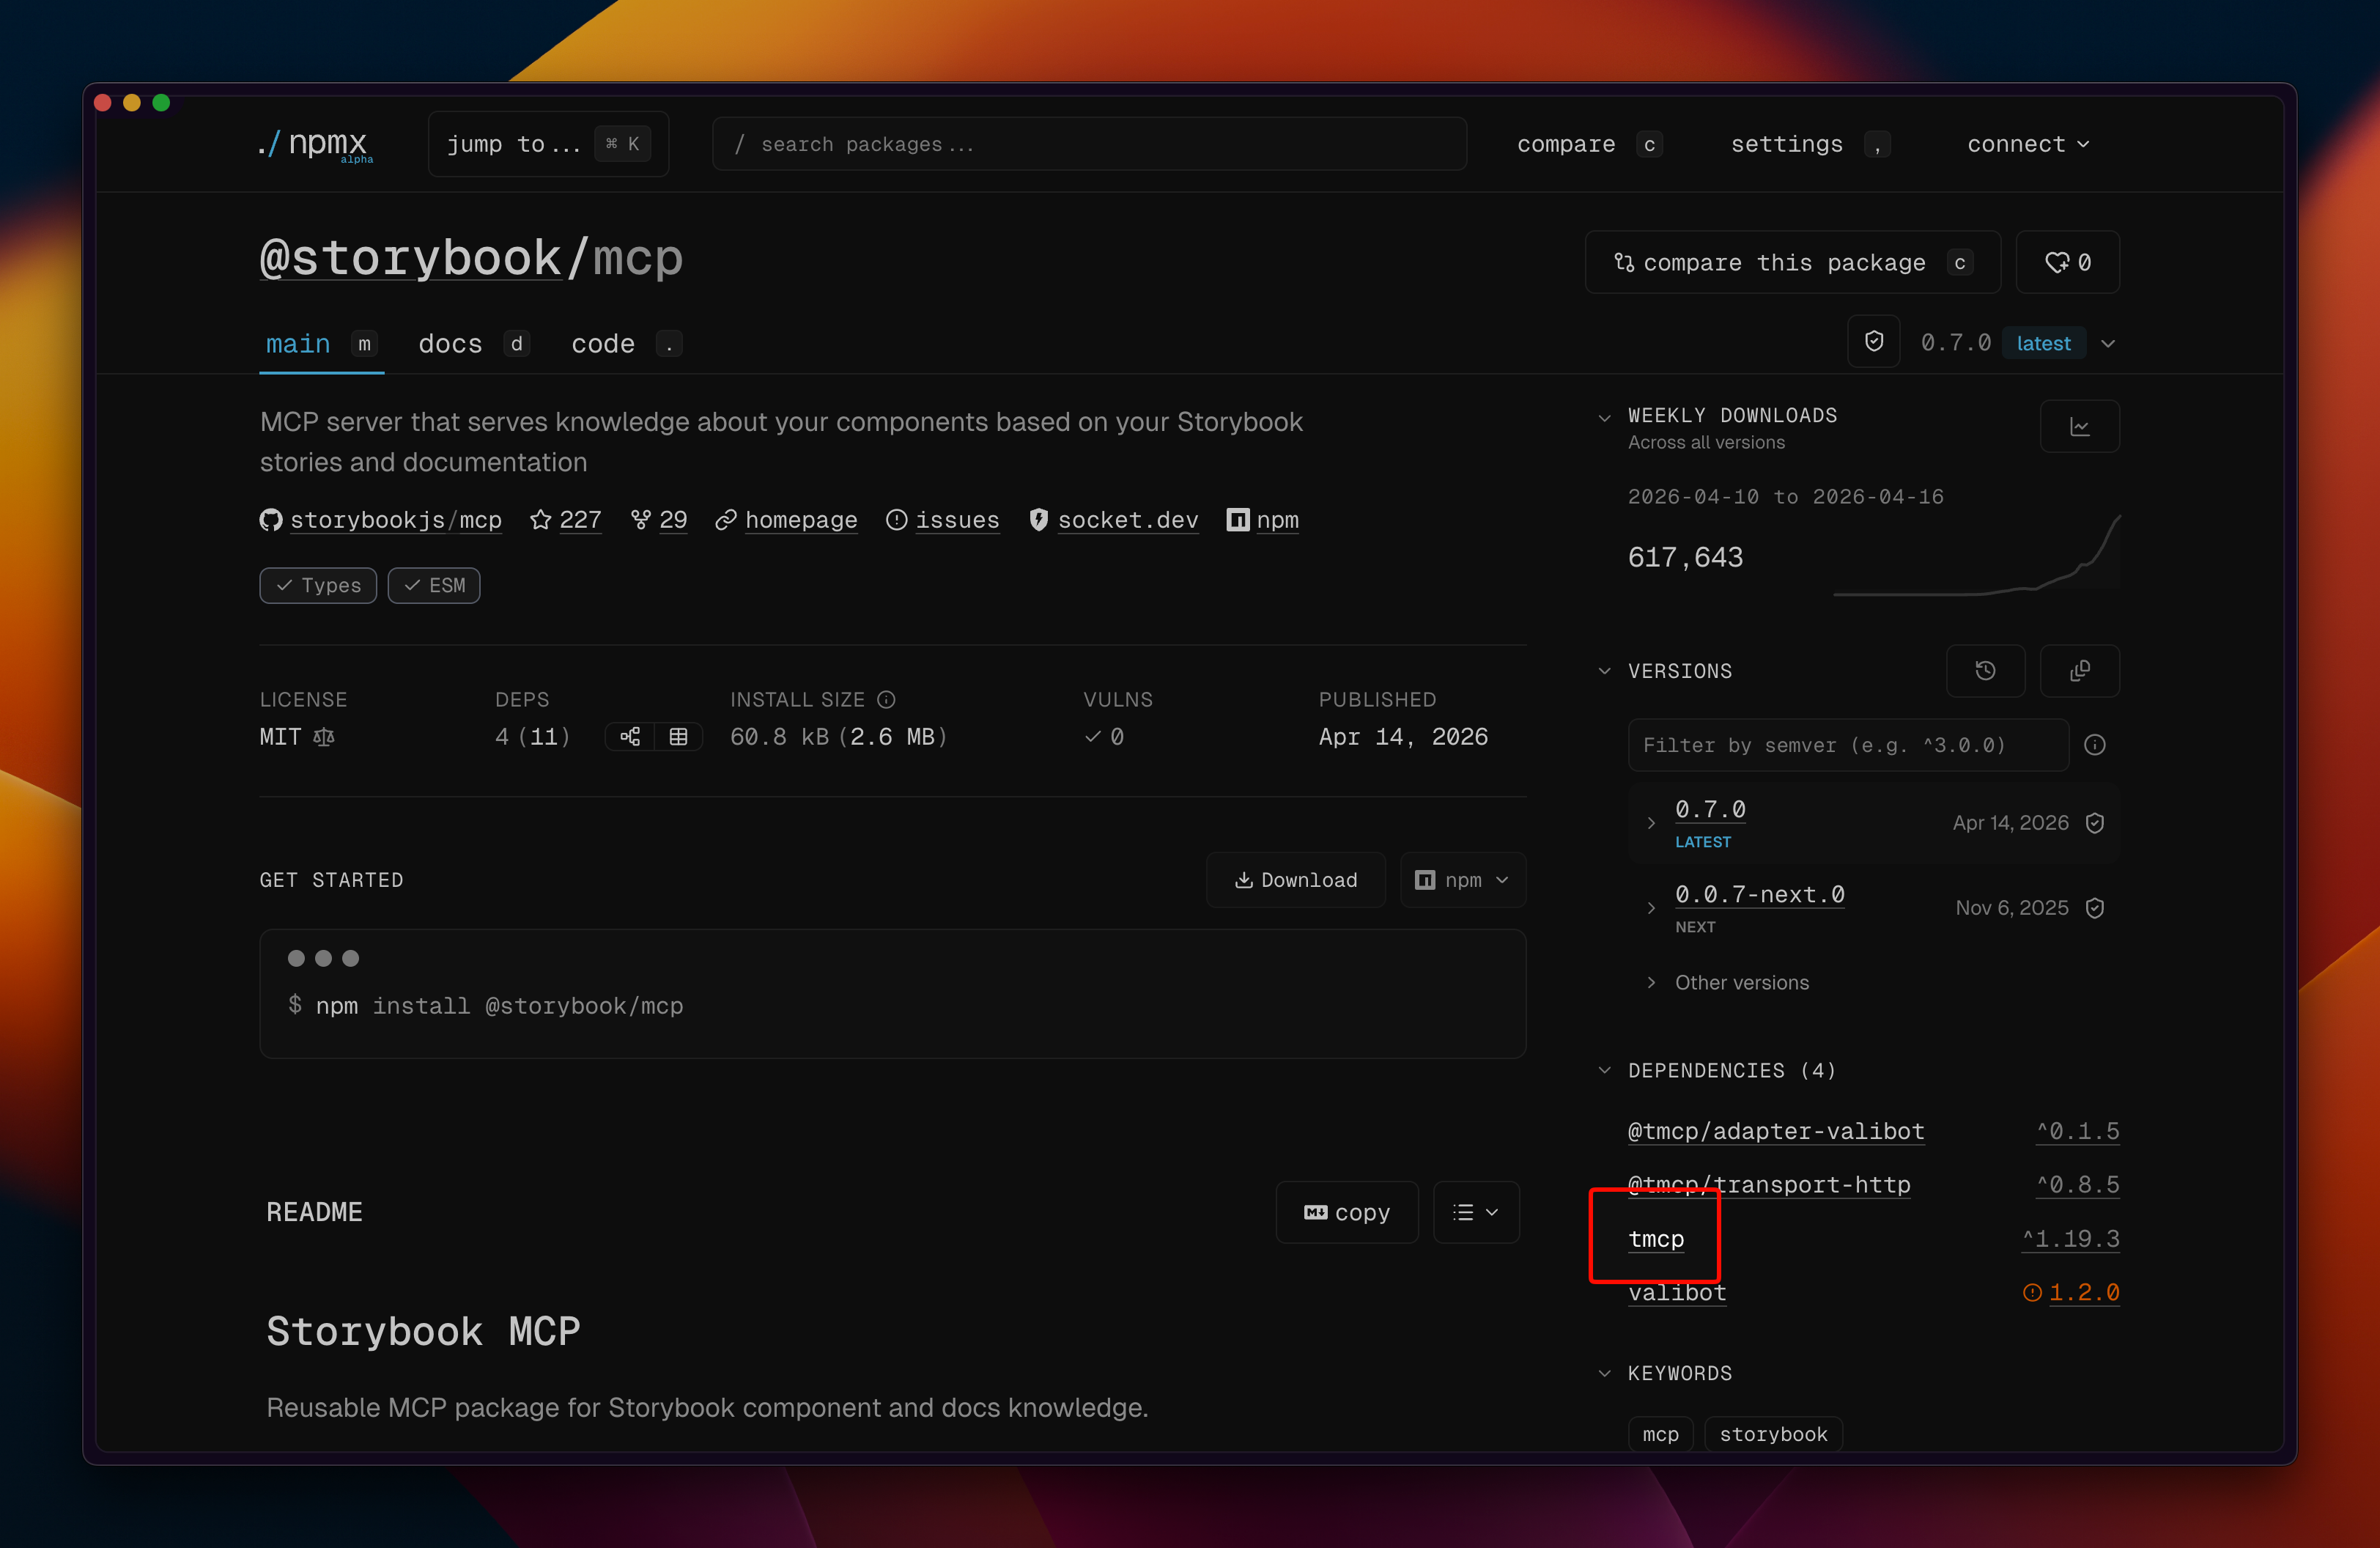Screen dimensions: 2380x1548
Task: Expand the 0.0.7-next.0 version row
Action: pyautogui.click(x=1651, y=908)
